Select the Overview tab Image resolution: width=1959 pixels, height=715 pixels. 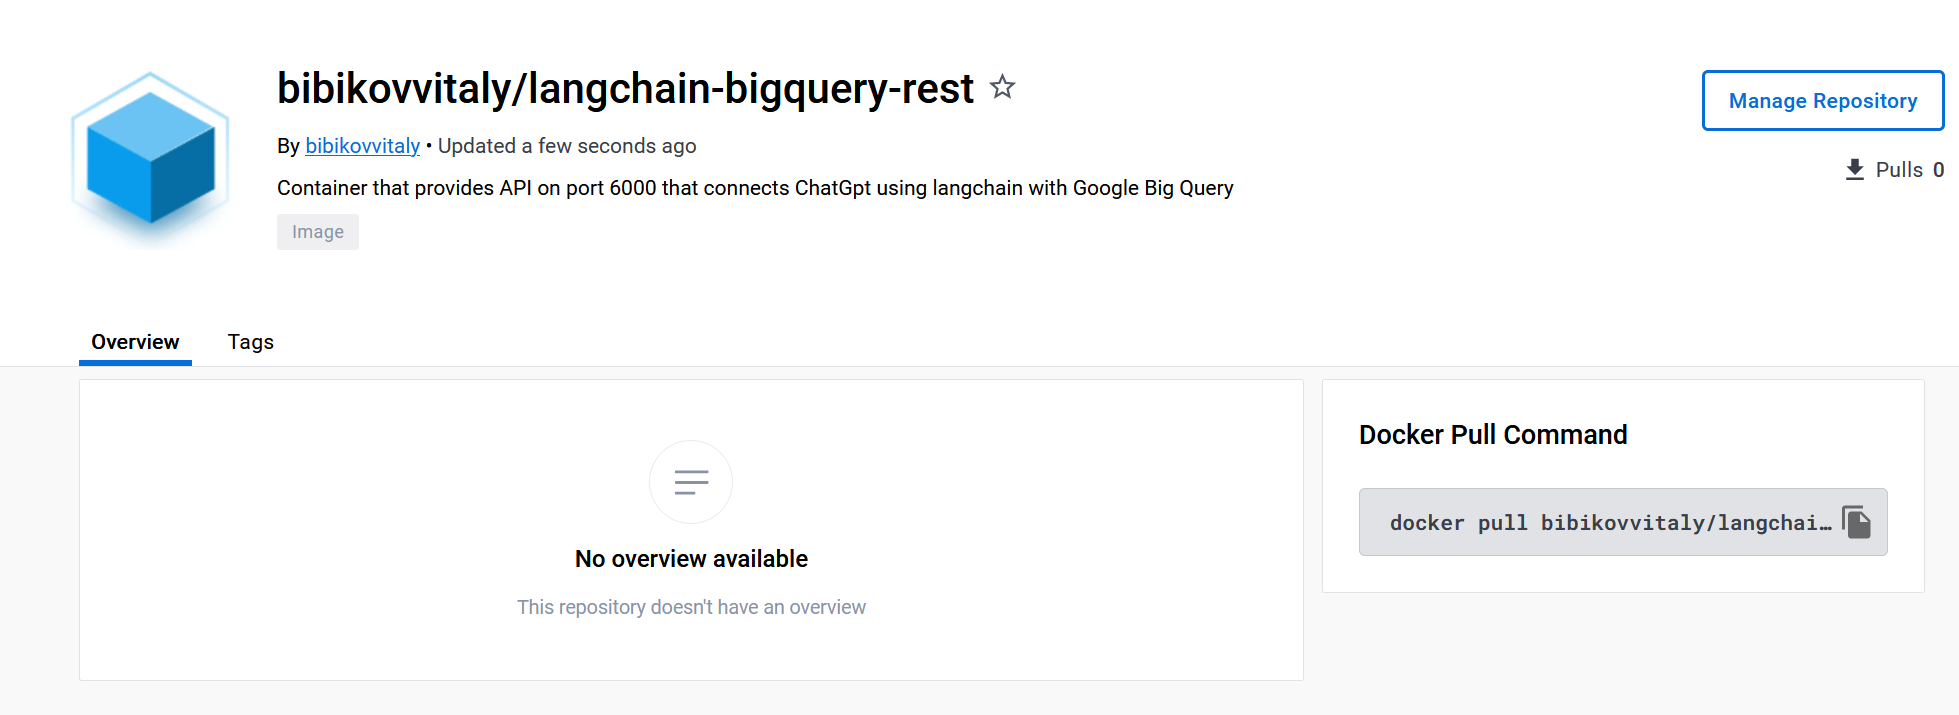pos(134,341)
